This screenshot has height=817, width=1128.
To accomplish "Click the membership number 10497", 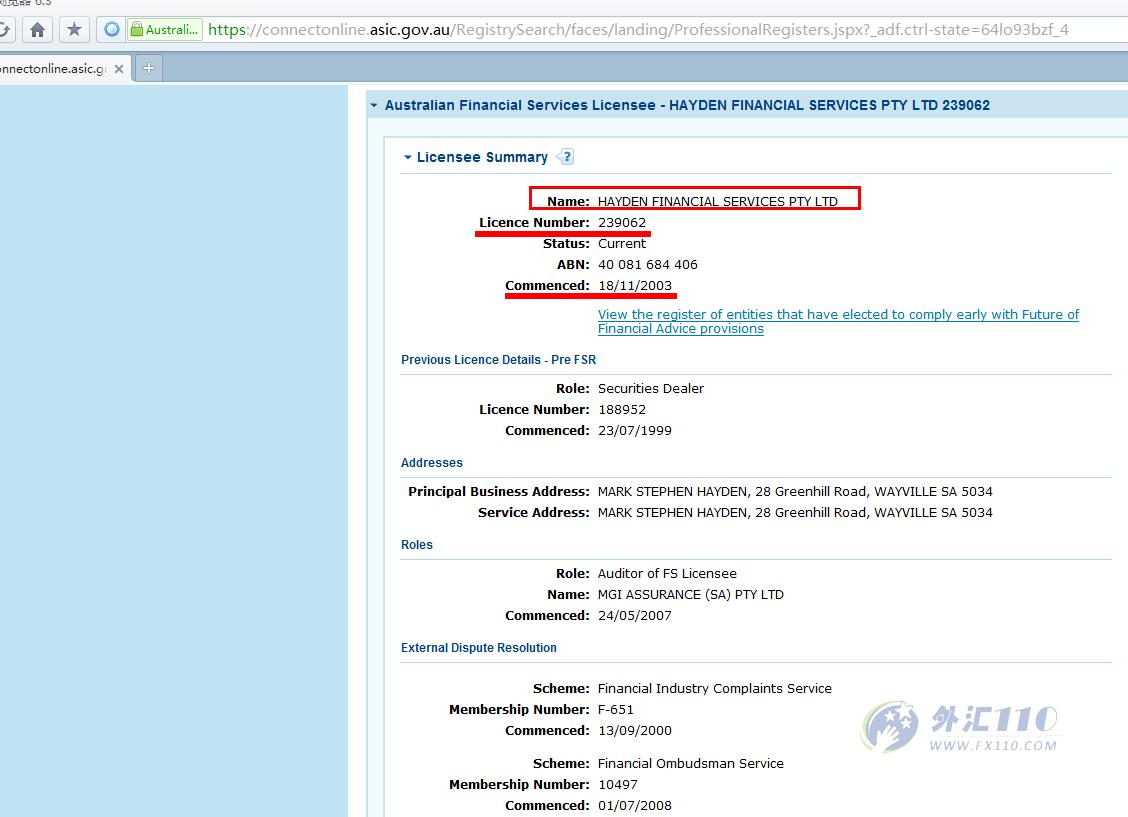I will tap(617, 785).
